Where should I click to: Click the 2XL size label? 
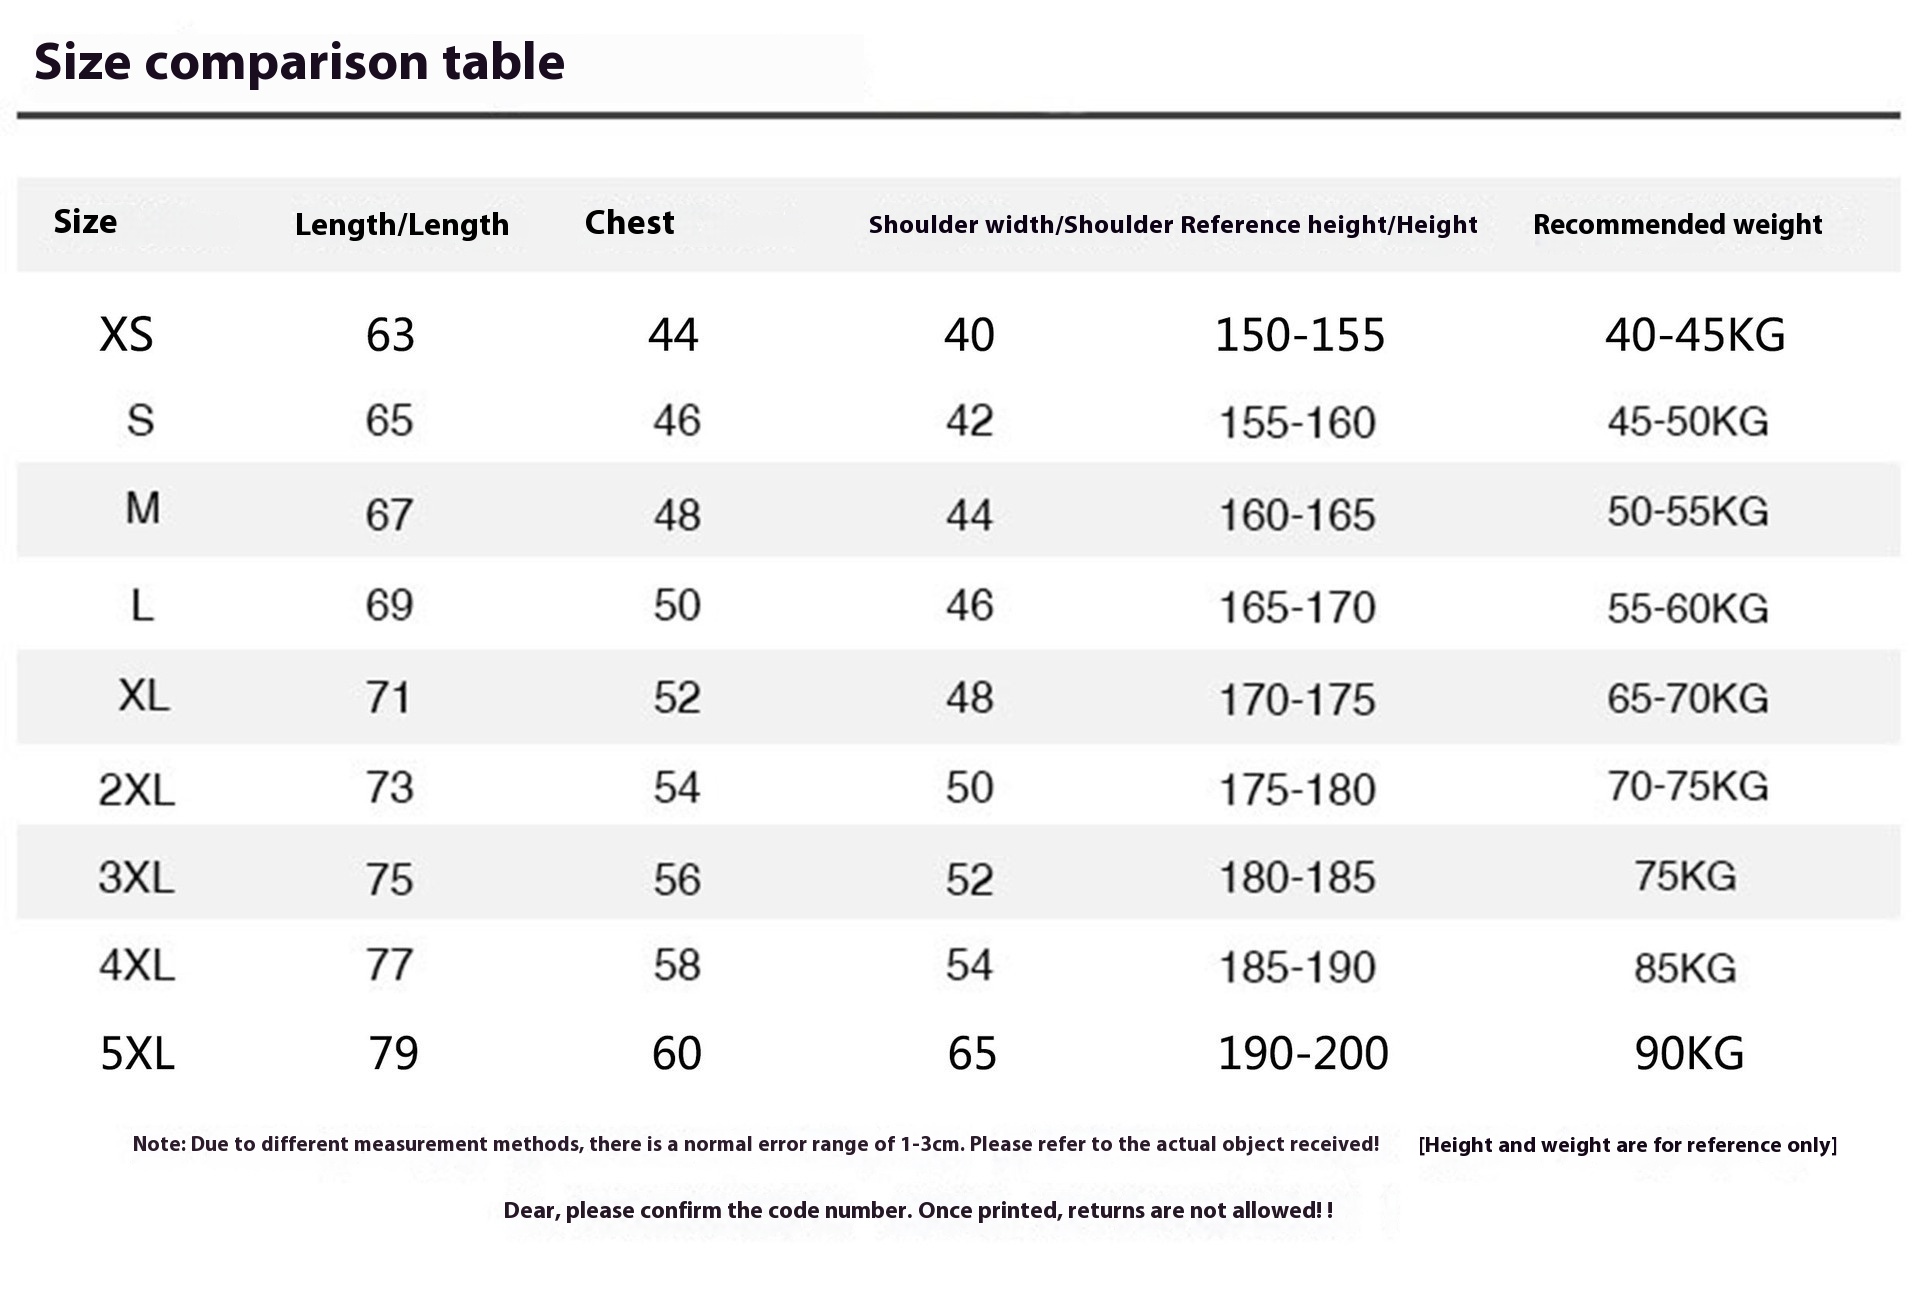[137, 790]
